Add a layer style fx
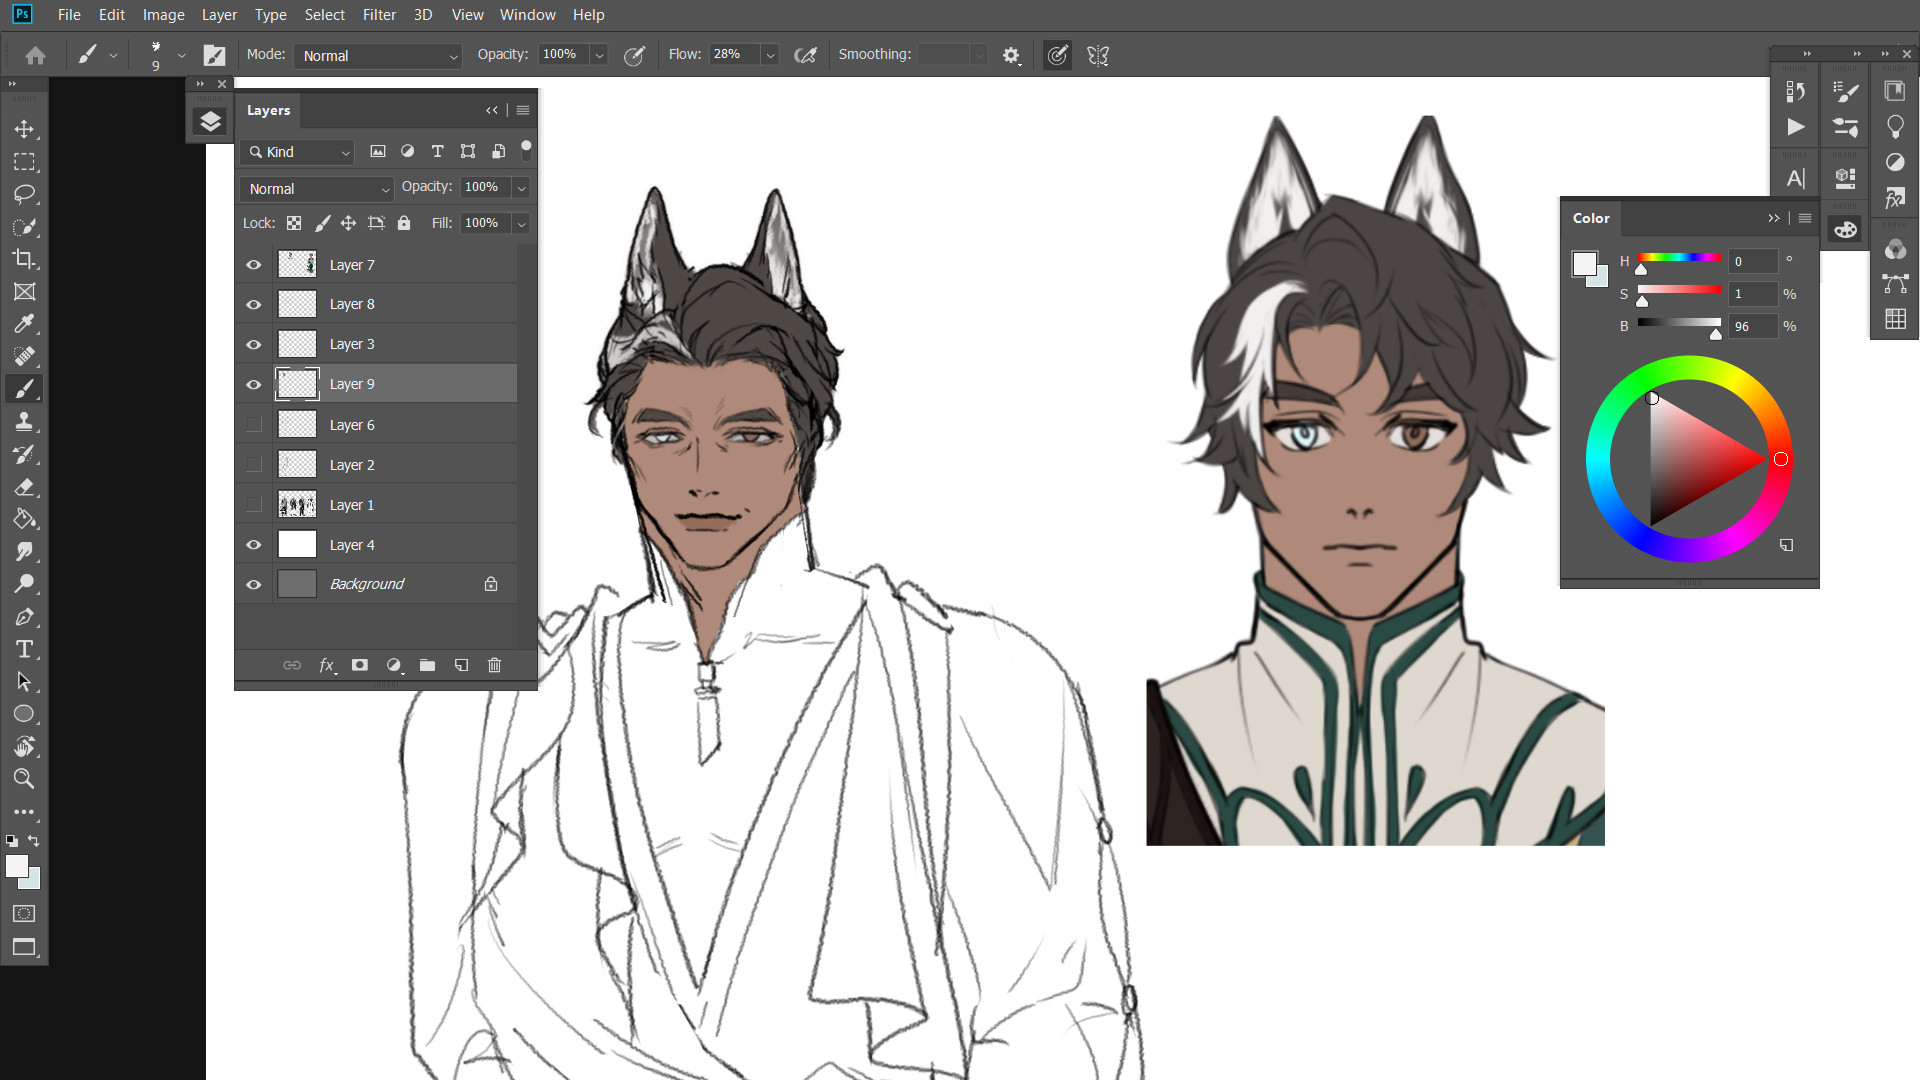 coord(326,665)
